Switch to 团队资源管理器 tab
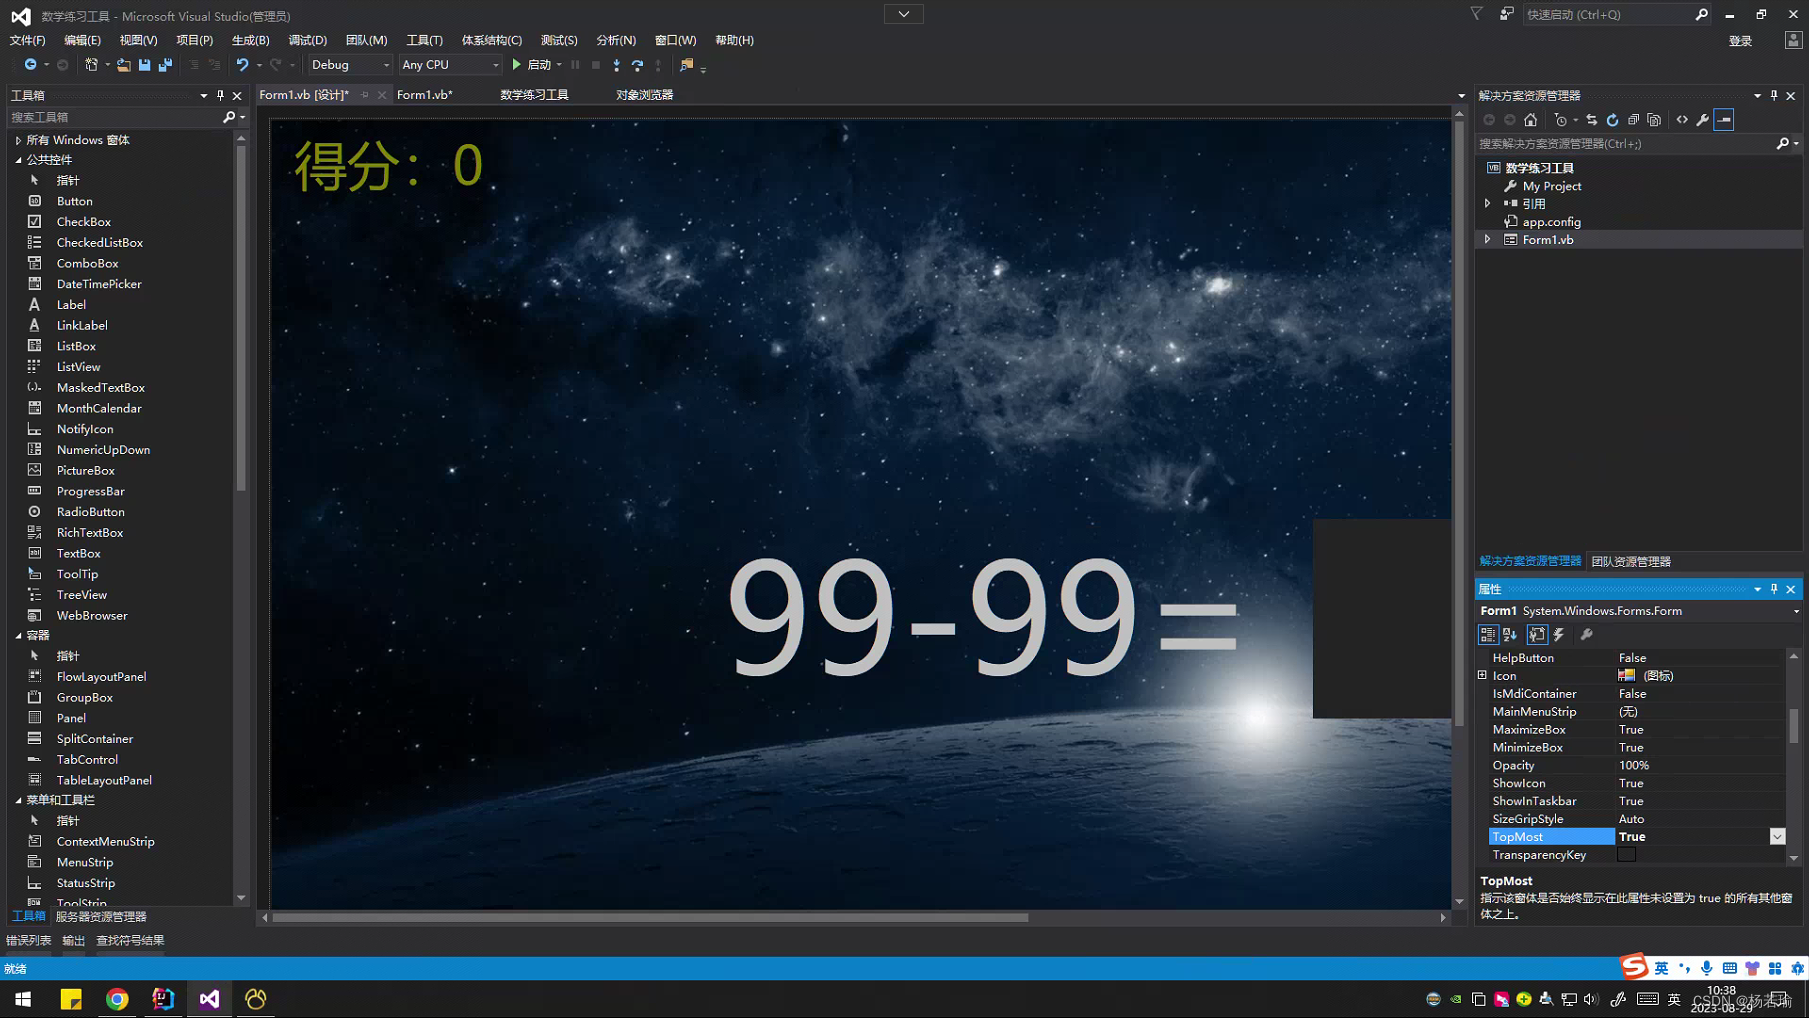Image resolution: width=1809 pixels, height=1018 pixels. point(1631,562)
